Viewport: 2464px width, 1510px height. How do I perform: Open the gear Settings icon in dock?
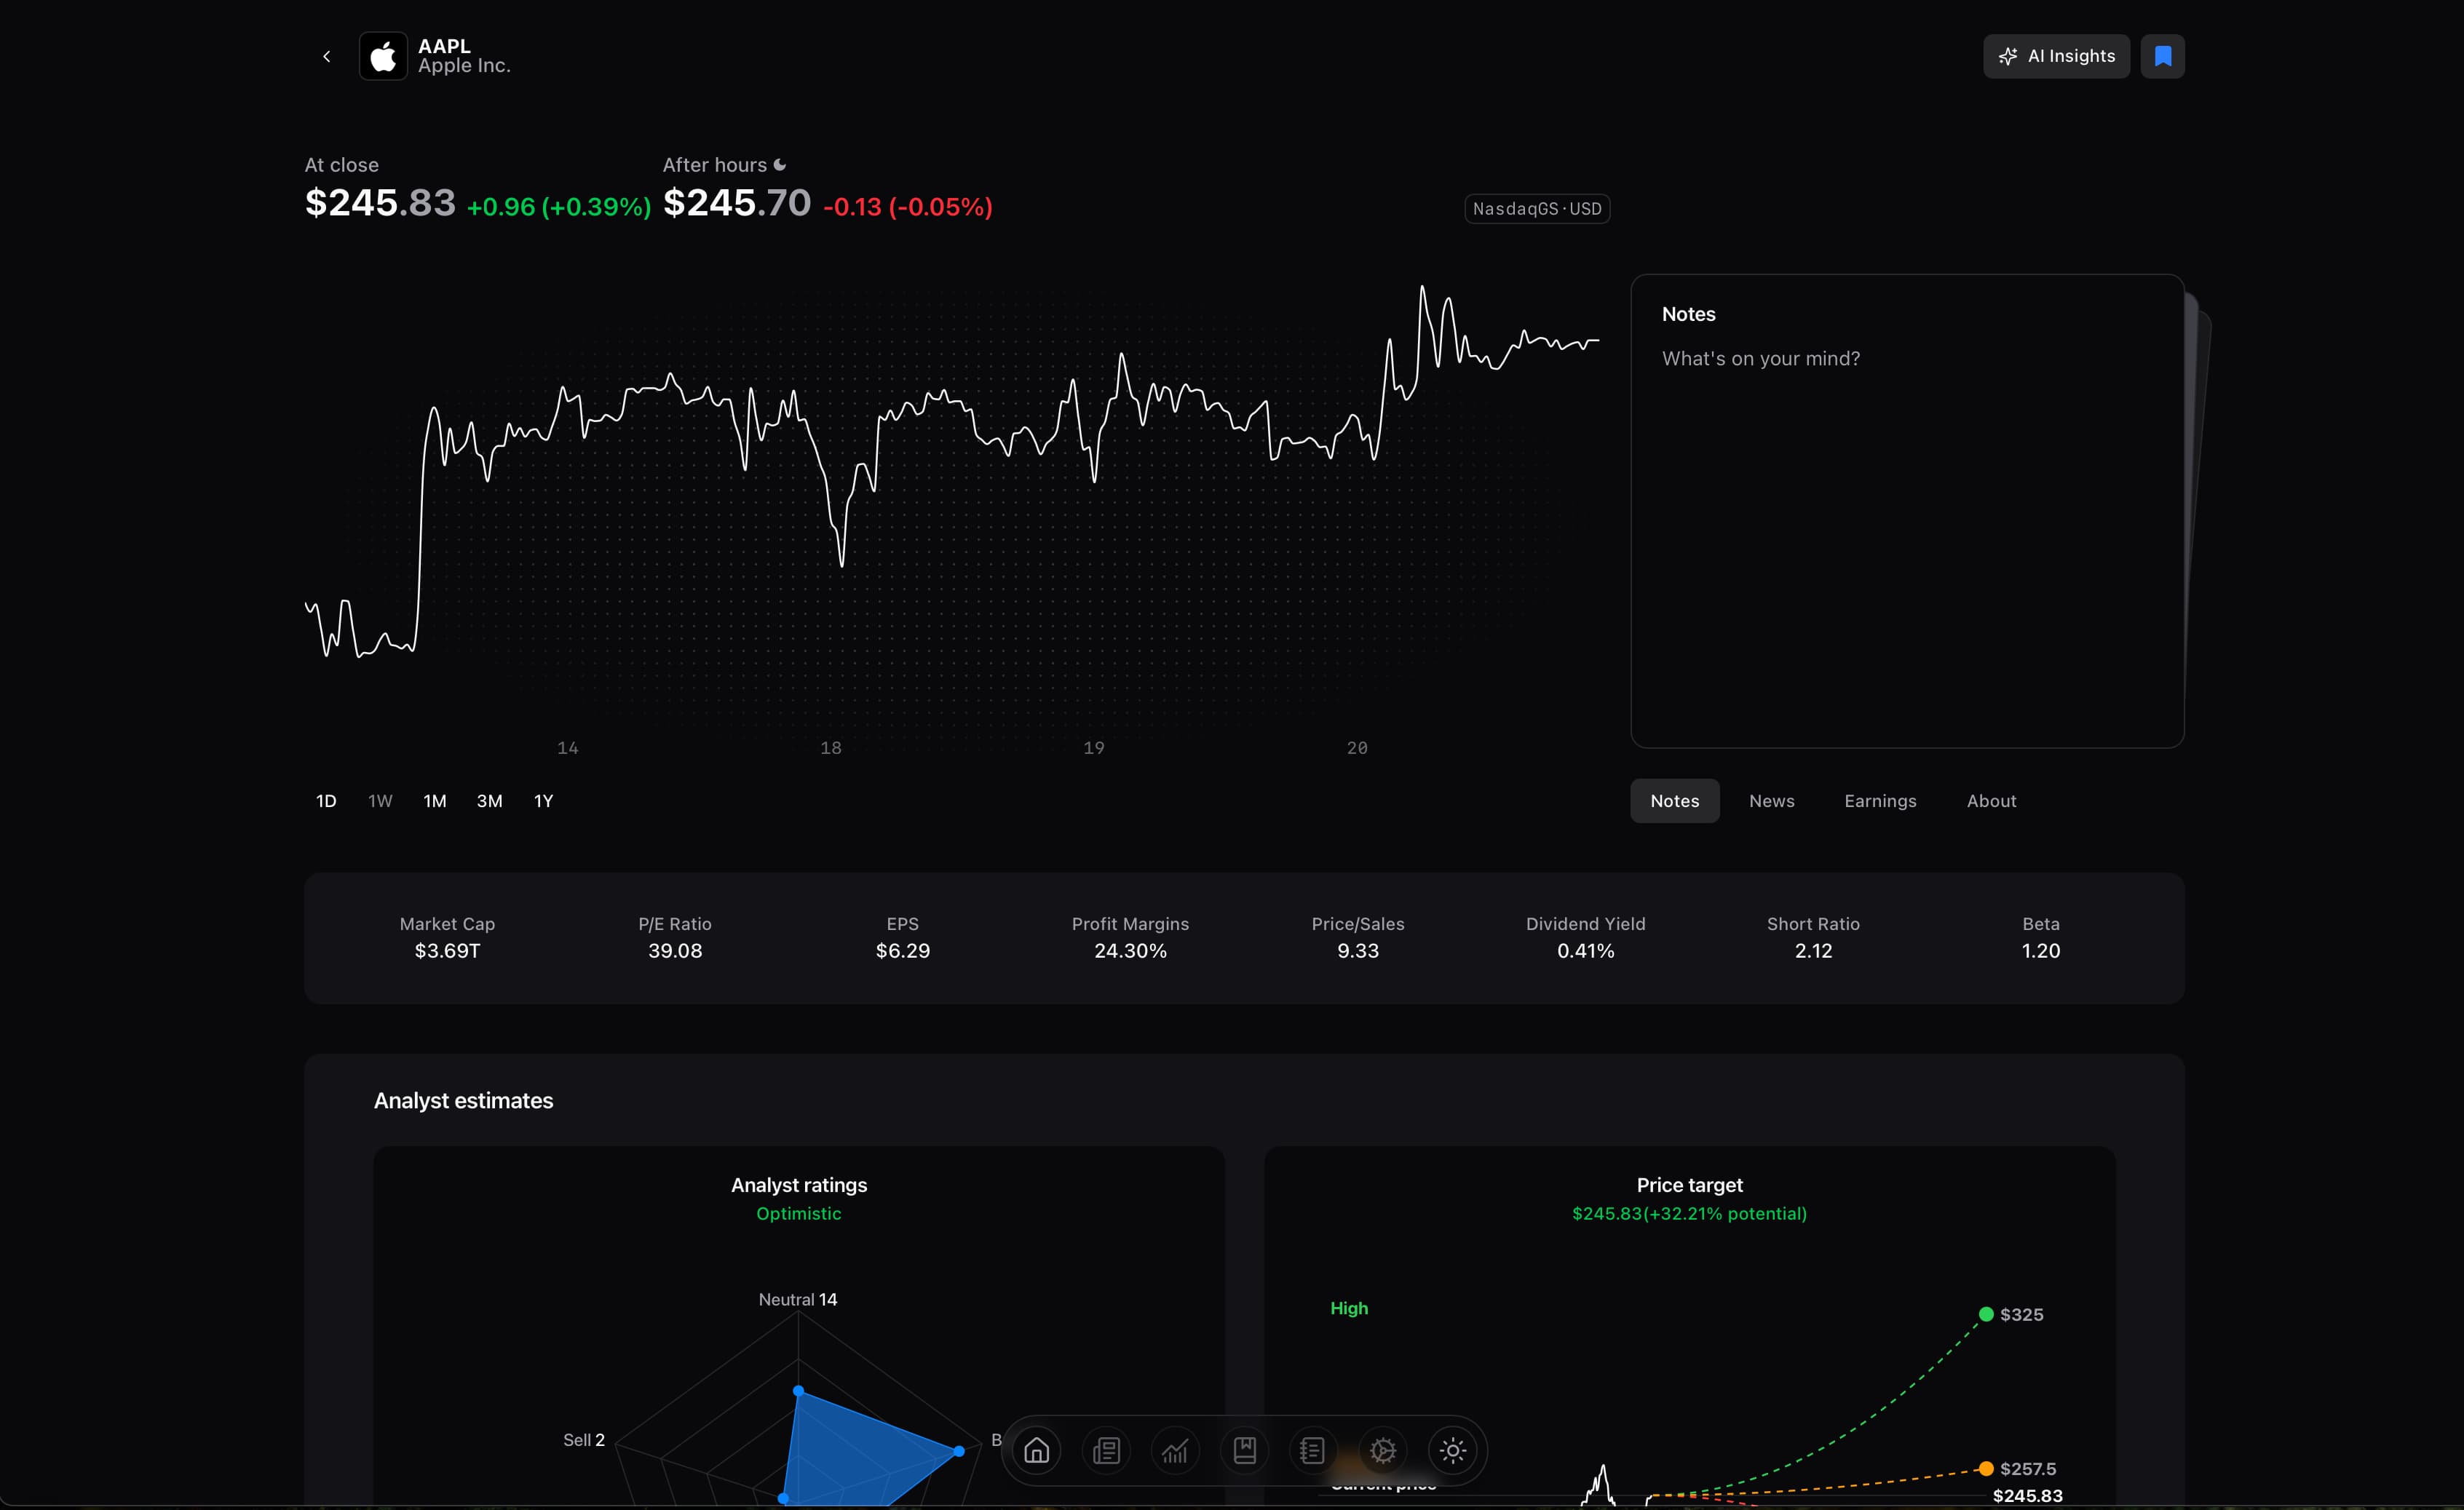point(1383,1450)
